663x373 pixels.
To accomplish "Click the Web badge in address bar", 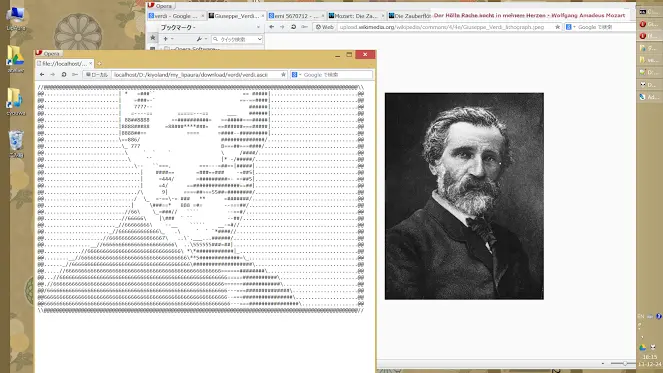I will click(325, 27).
